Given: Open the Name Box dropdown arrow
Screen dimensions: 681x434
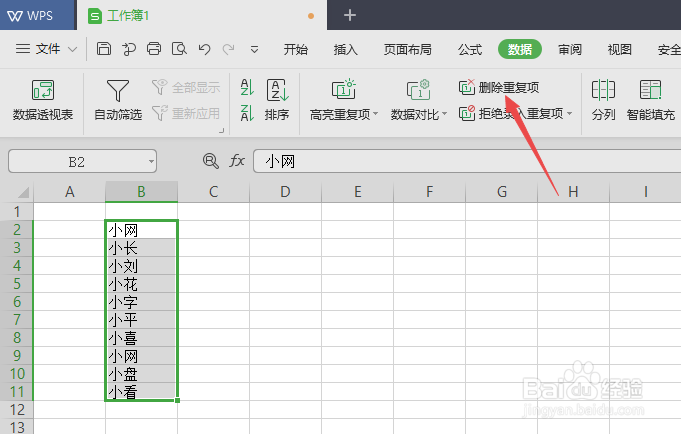Looking at the screenshot, I should (x=151, y=162).
